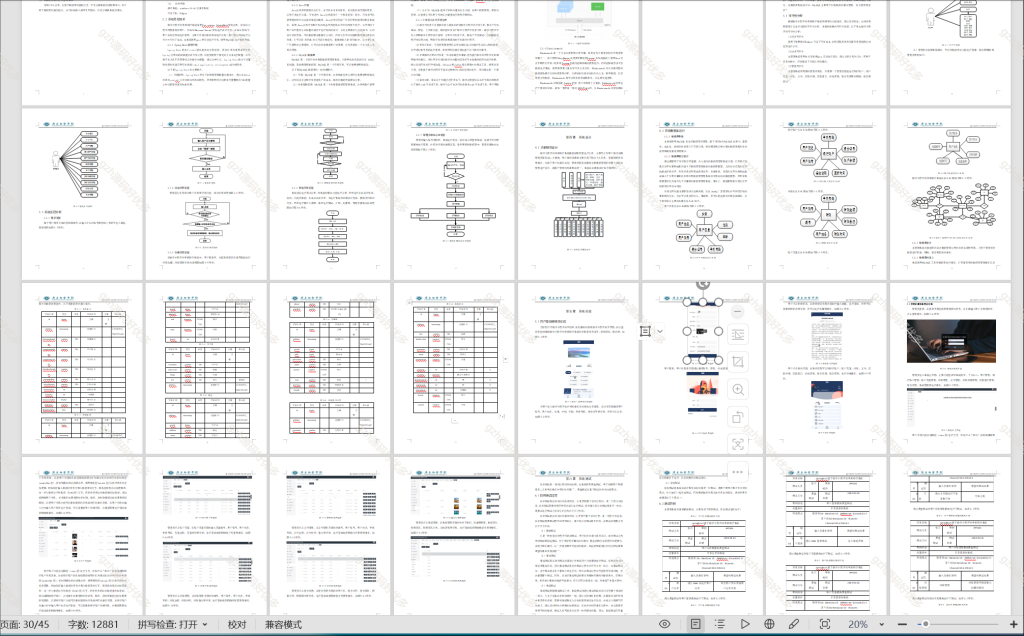Click the image extraction scan icon

738,445
